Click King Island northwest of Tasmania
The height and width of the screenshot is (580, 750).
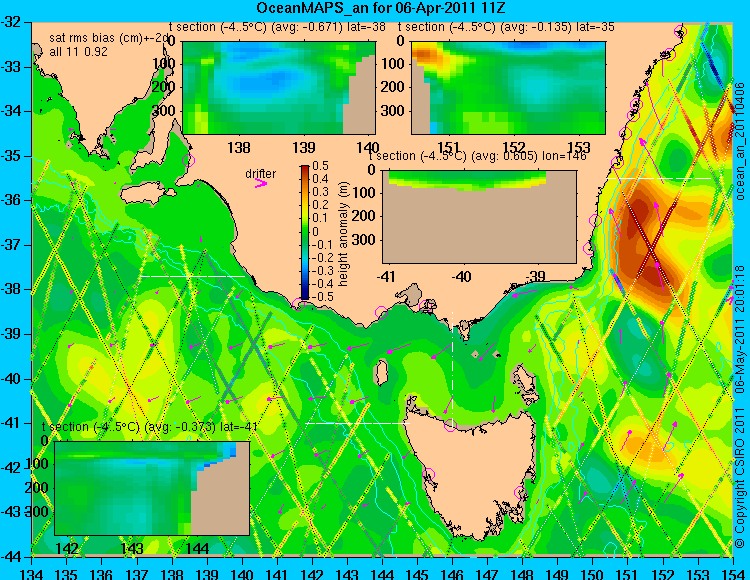(381, 372)
